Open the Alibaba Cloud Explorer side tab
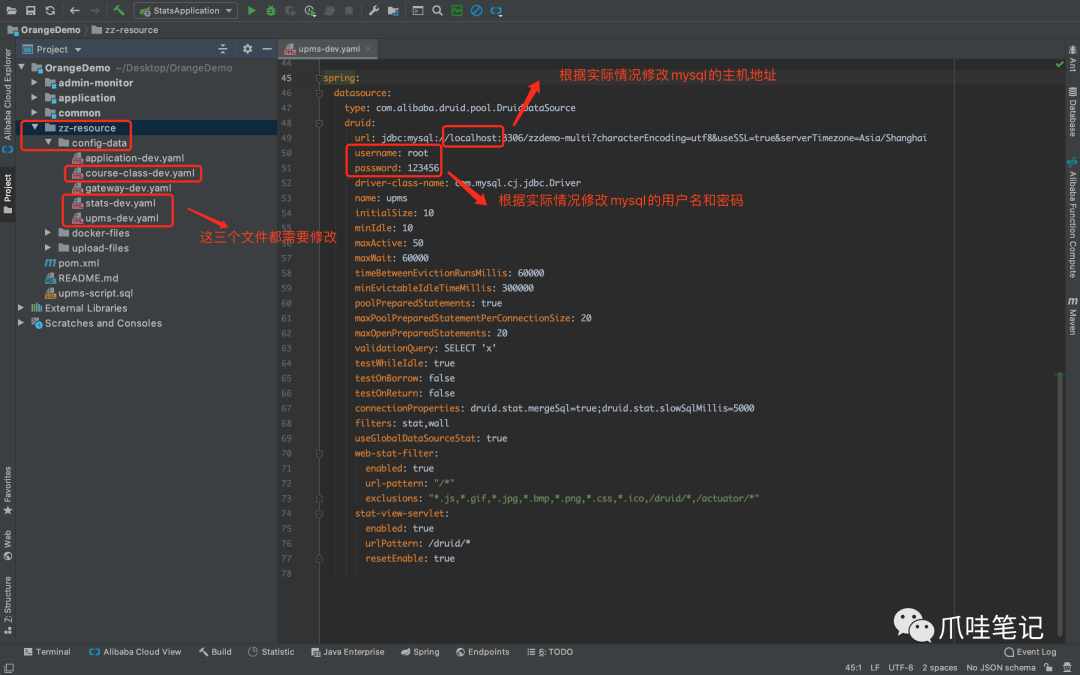This screenshot has height=675, width=1080. click(8, 101)
